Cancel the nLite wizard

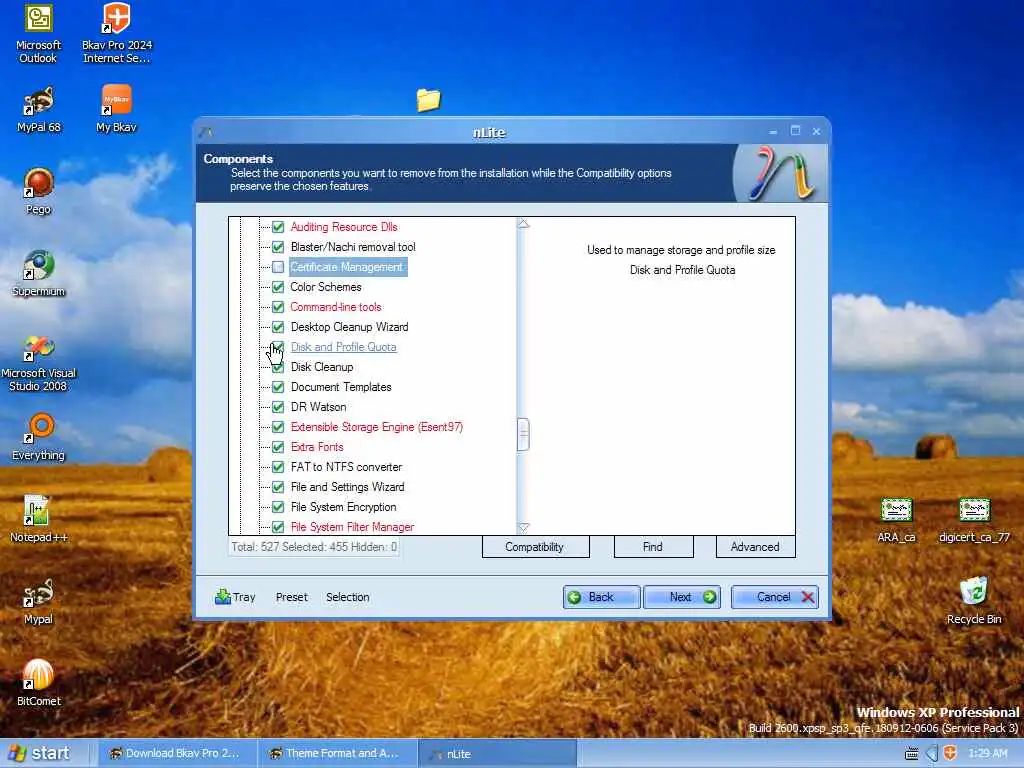[775, 597]
